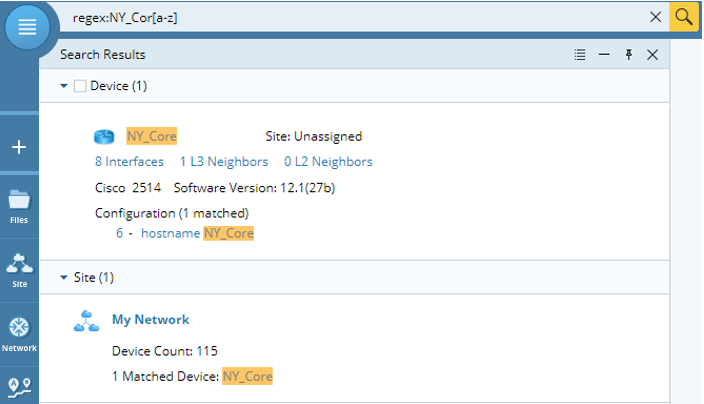Open the list view options icon
This screenshot has width=704, height=404.
click(x=580, y=55)
